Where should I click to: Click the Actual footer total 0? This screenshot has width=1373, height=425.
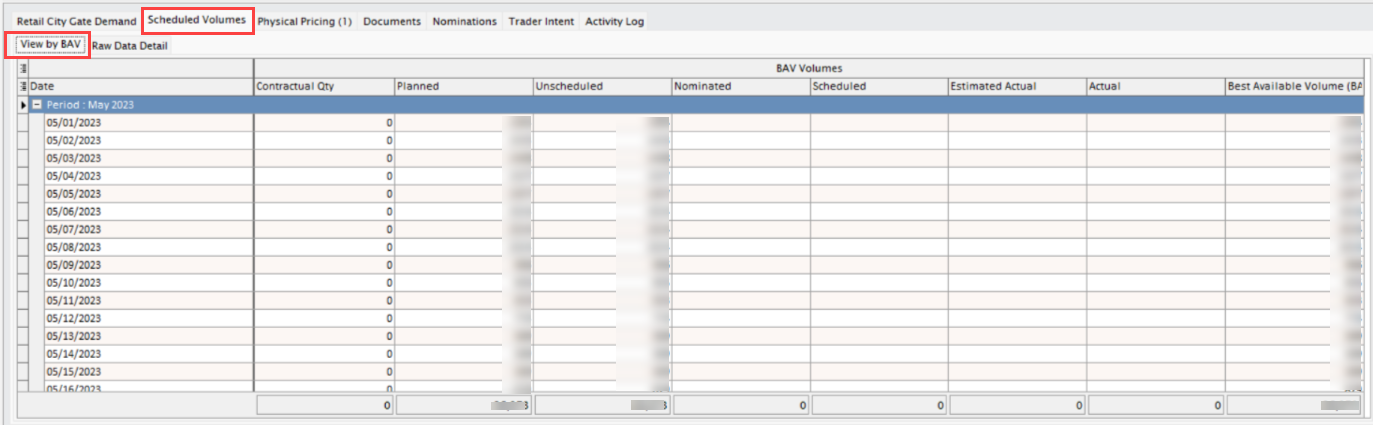pos(1156,406)
